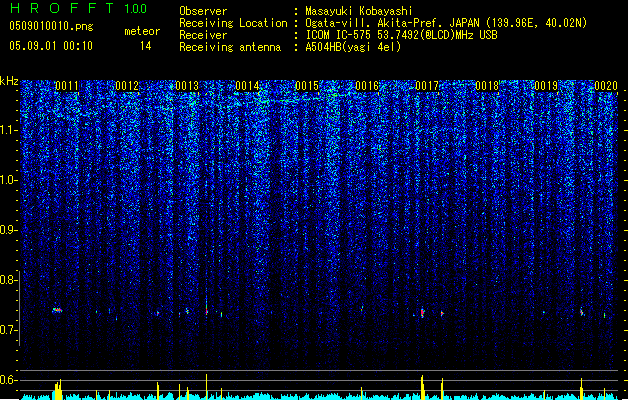Viewport: 629px width, 400px height.
Task: Click the 0.7 frequency axis label
Action: pos(8,330)
